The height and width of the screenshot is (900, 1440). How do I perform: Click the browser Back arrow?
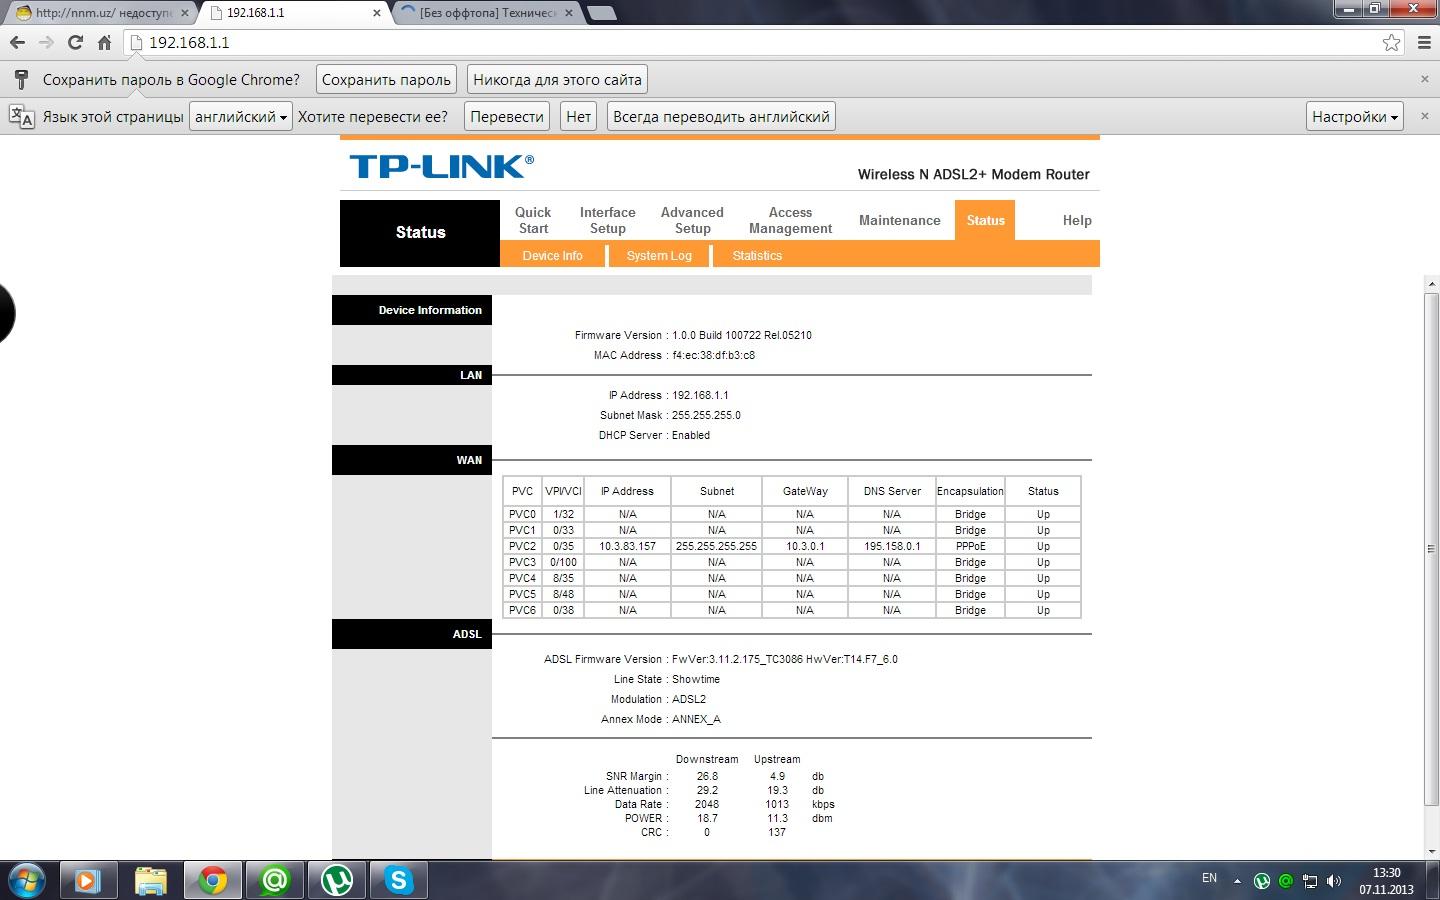pyautogui.click(x=17, y=43)
